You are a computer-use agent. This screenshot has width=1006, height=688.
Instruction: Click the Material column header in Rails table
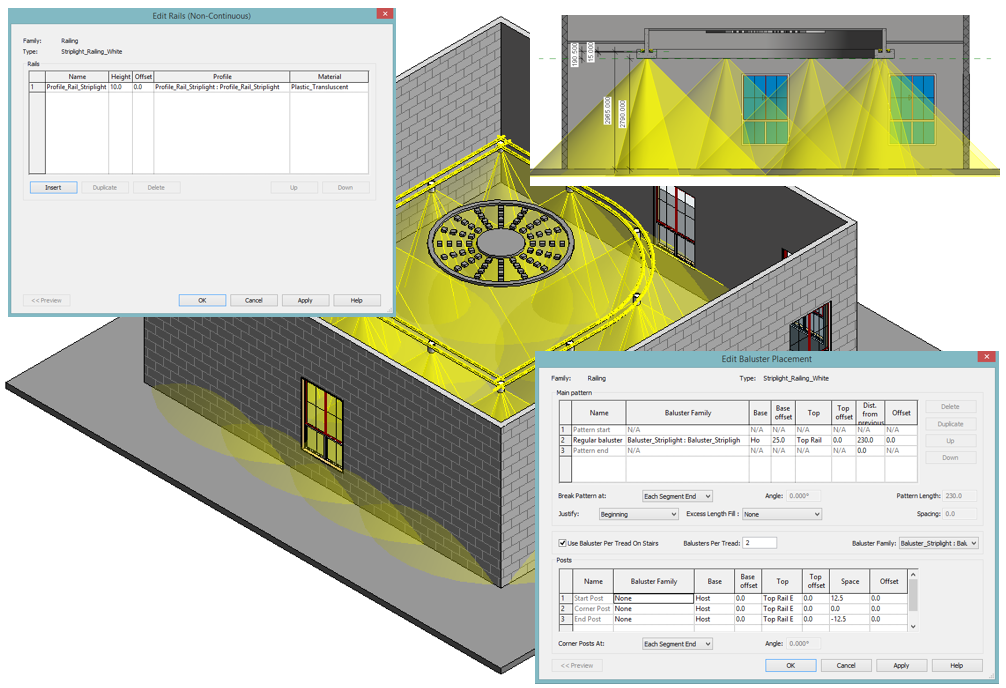(329, 76)
